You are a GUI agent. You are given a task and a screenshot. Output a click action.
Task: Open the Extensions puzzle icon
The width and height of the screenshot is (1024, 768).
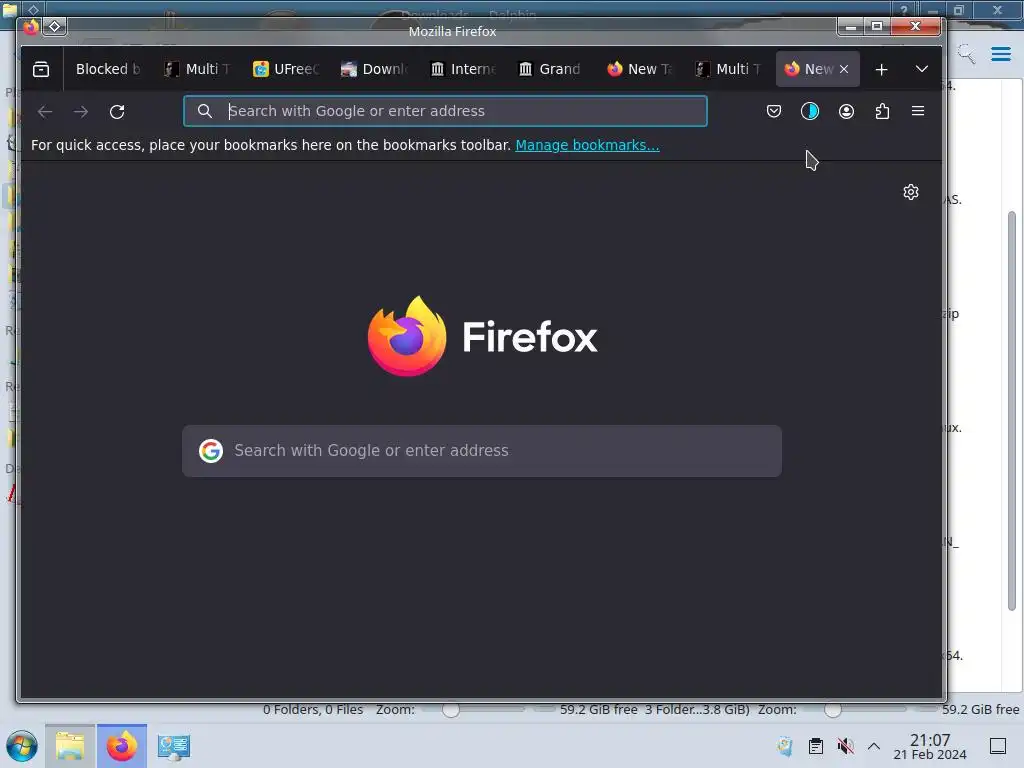click(x=882, y=111)
